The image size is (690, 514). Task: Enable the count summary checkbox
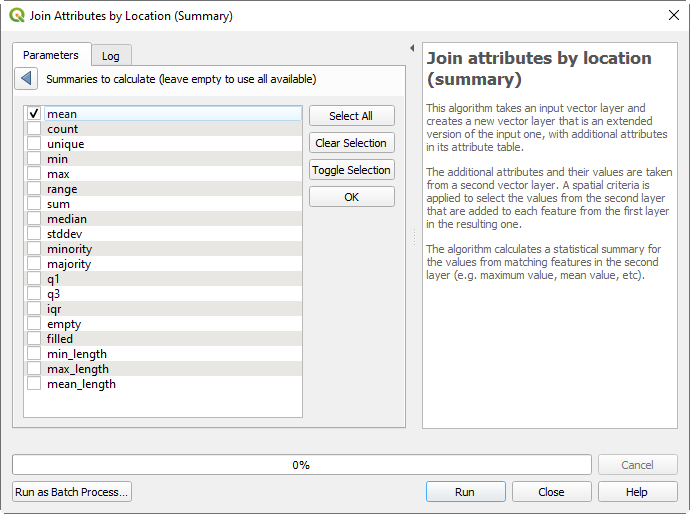(34, 128)
